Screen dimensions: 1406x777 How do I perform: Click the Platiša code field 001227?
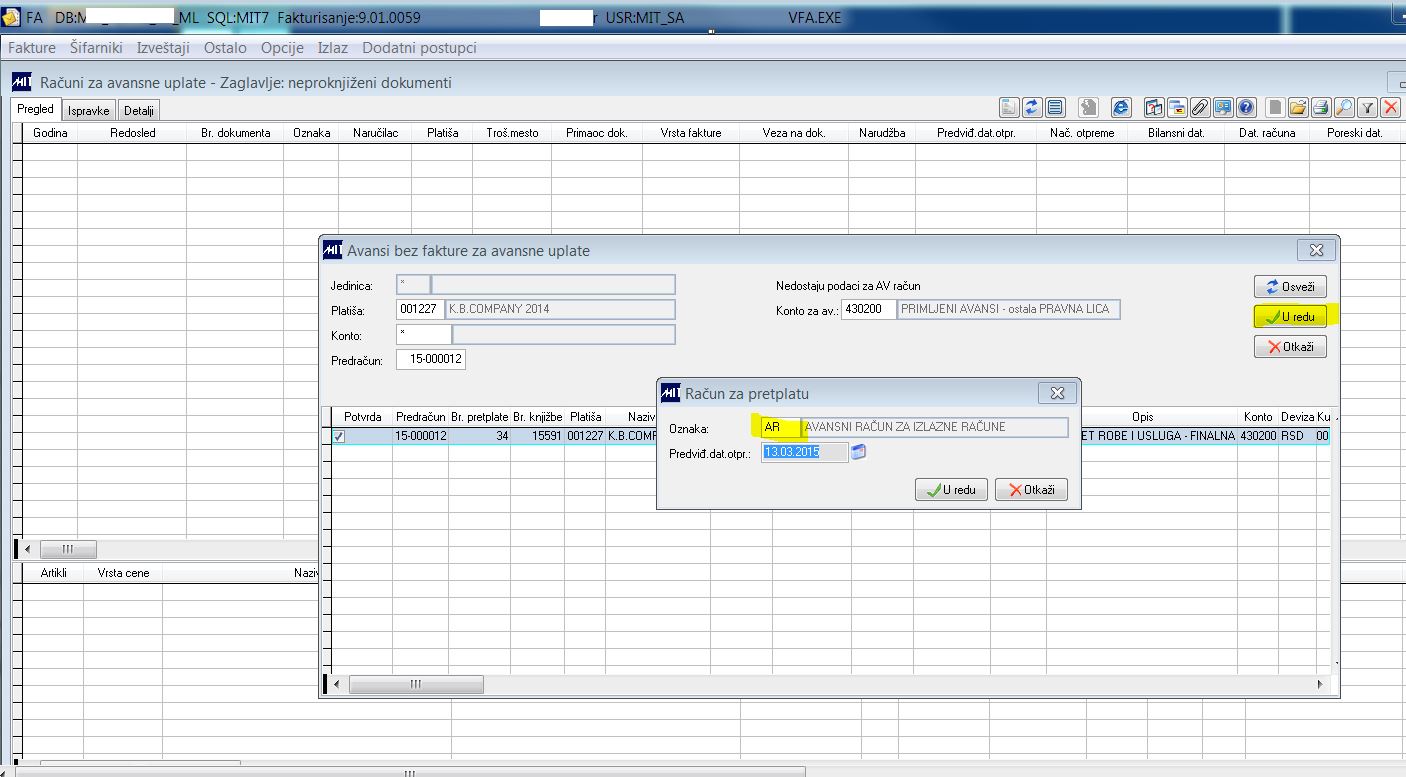tap(418, 309)
